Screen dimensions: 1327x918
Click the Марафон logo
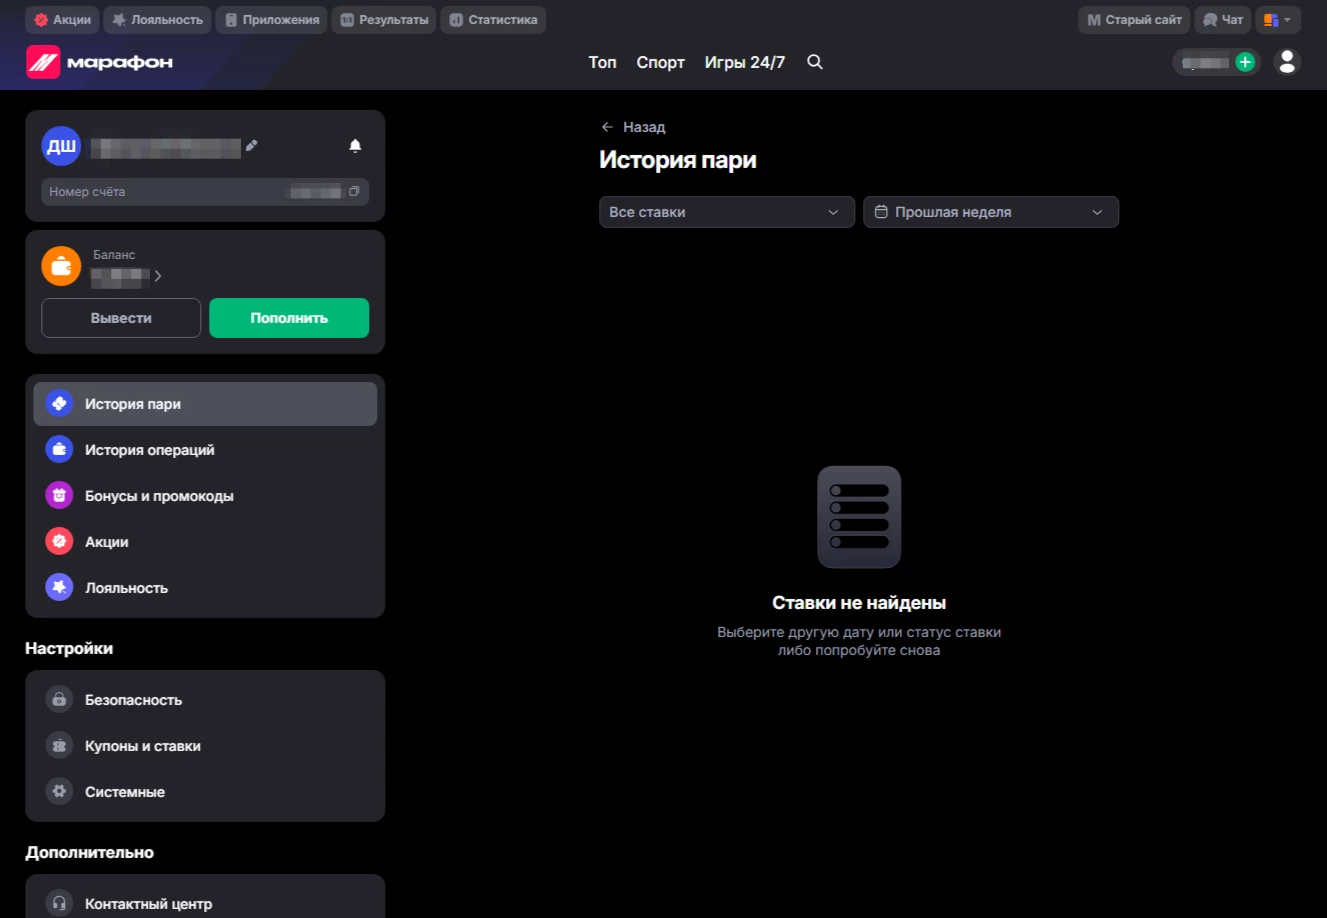coord(99,62)
